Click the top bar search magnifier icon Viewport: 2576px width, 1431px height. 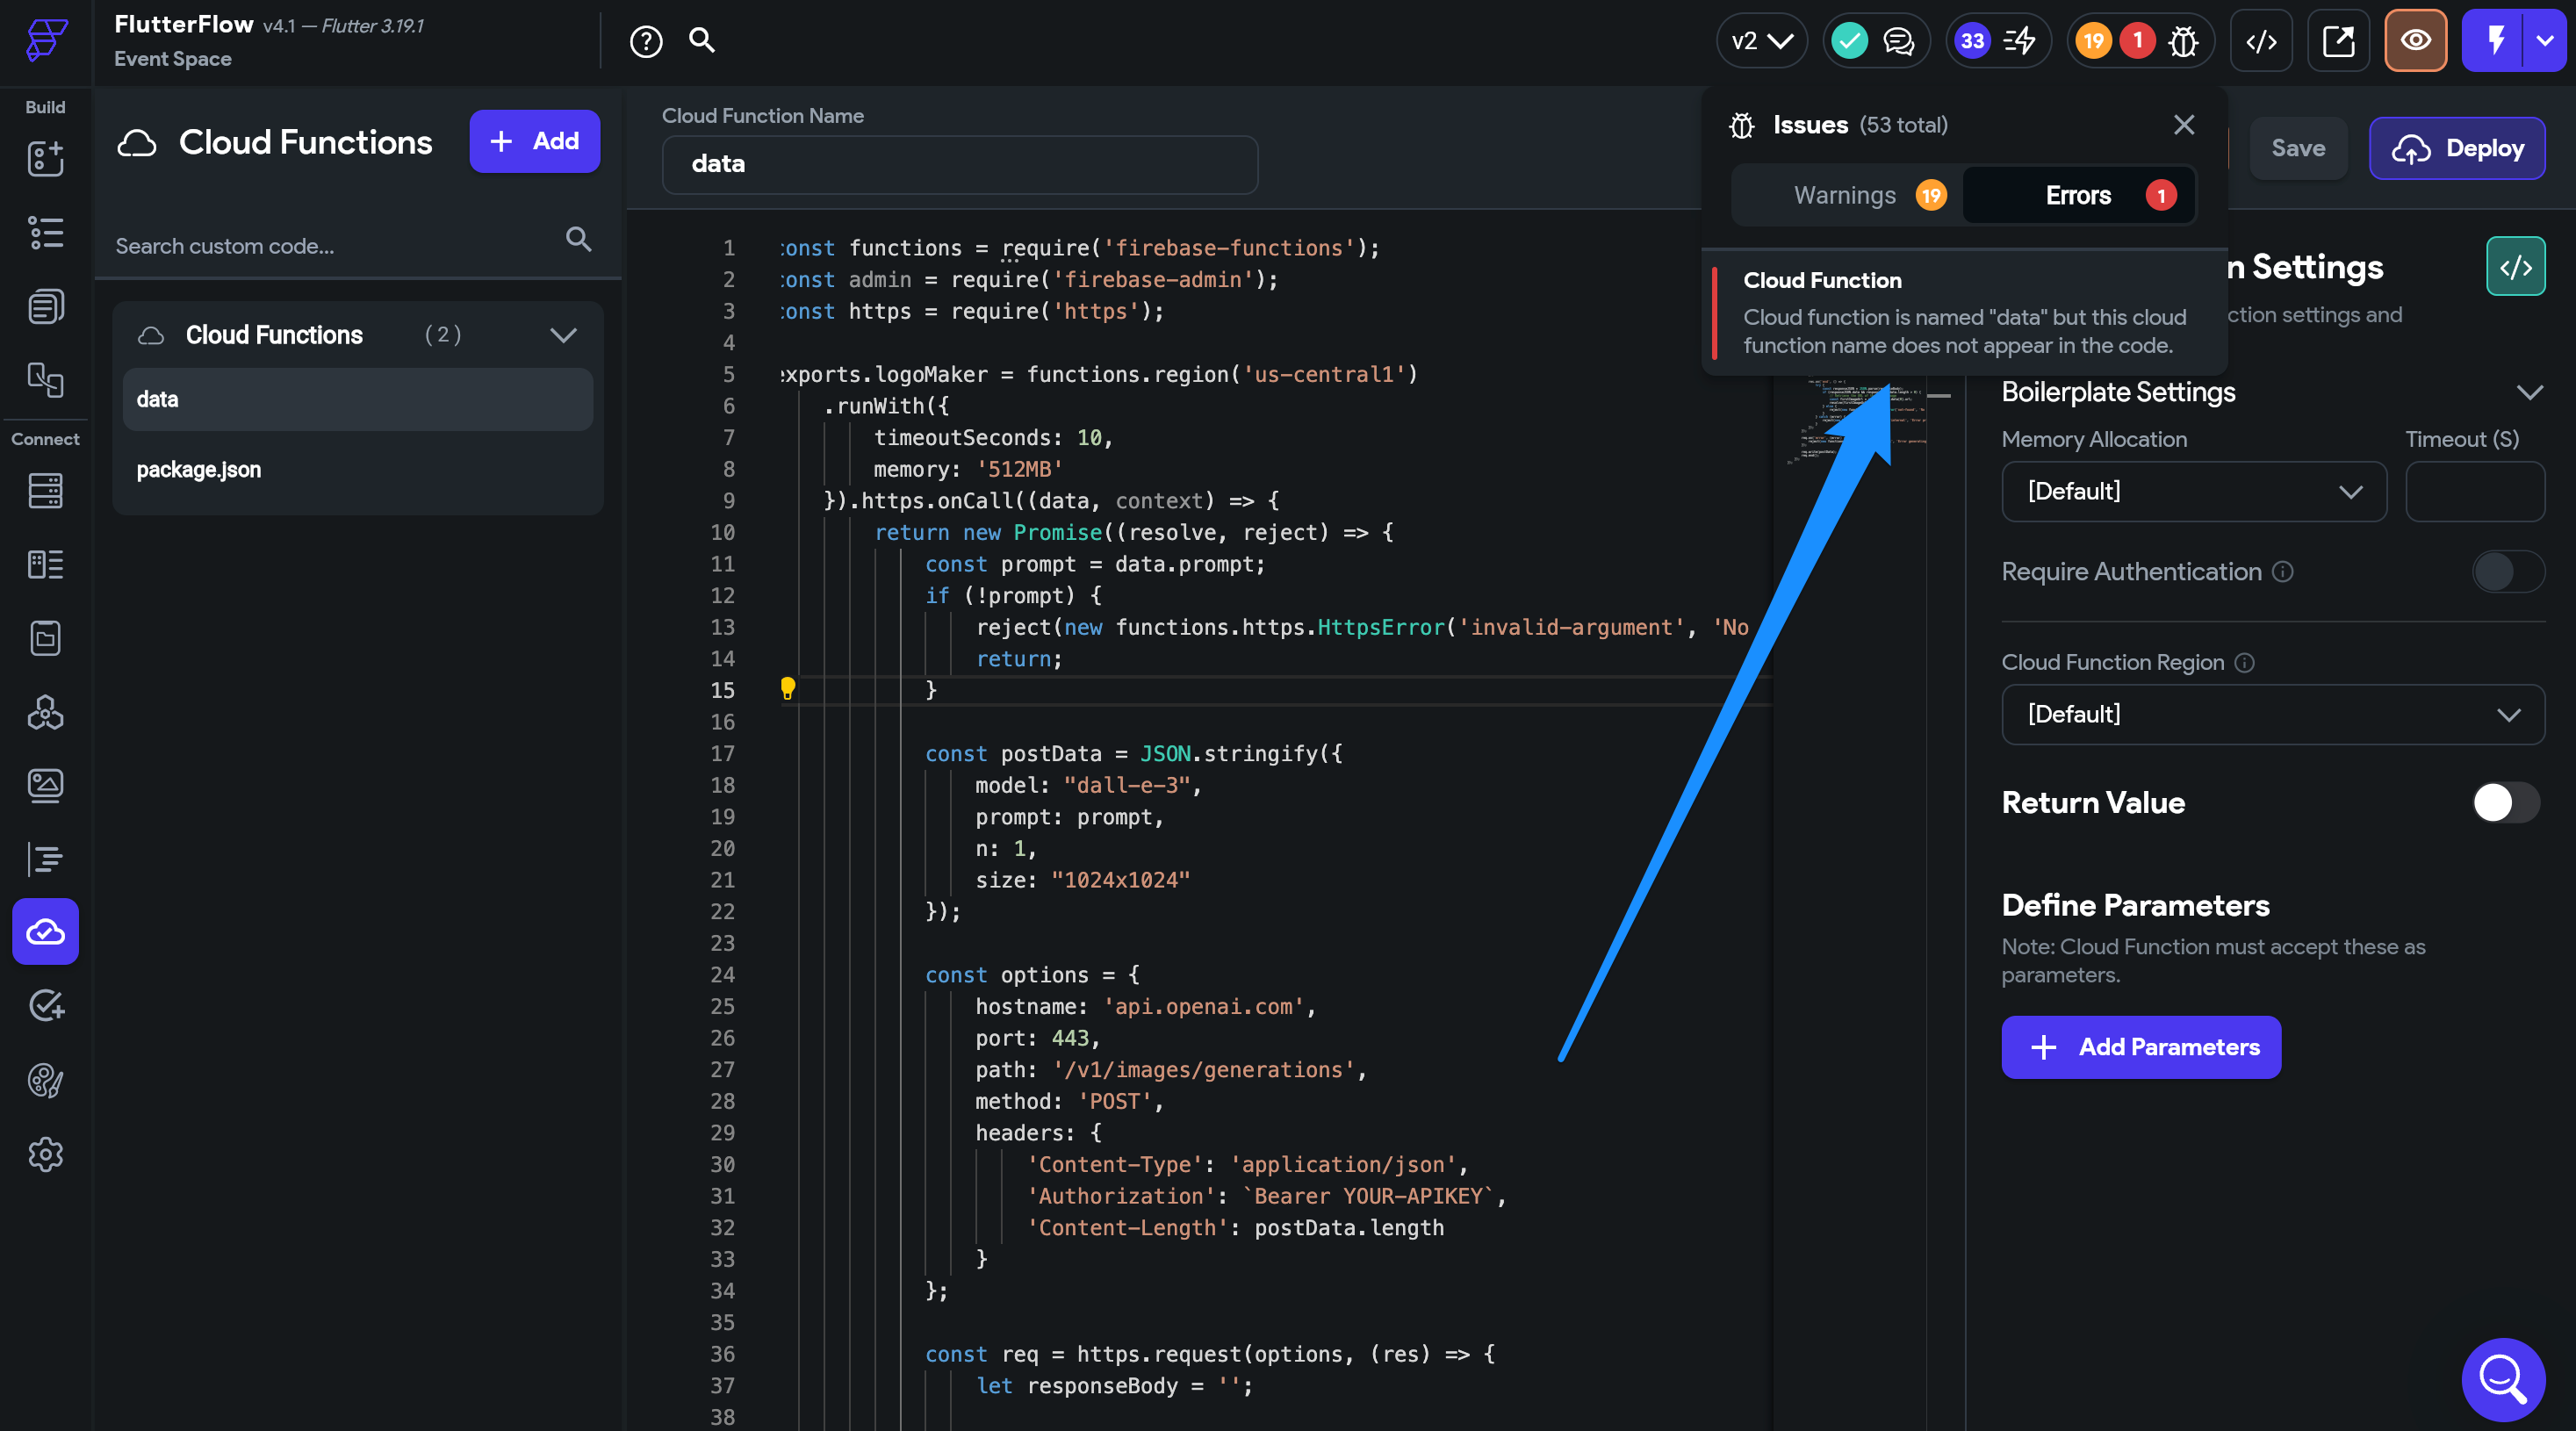(x=702, y=40)
